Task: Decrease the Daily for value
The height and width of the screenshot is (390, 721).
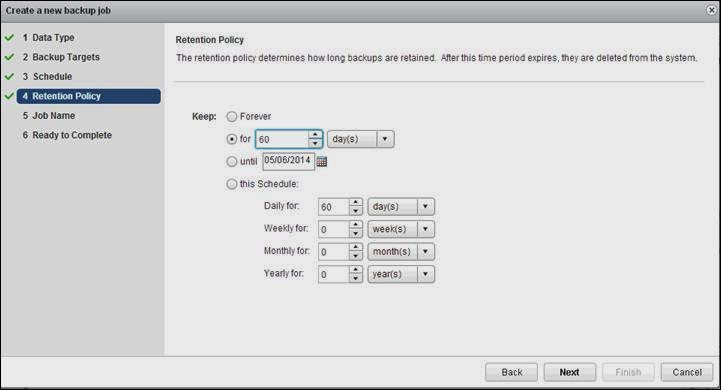Action: [x=355, y=211]
